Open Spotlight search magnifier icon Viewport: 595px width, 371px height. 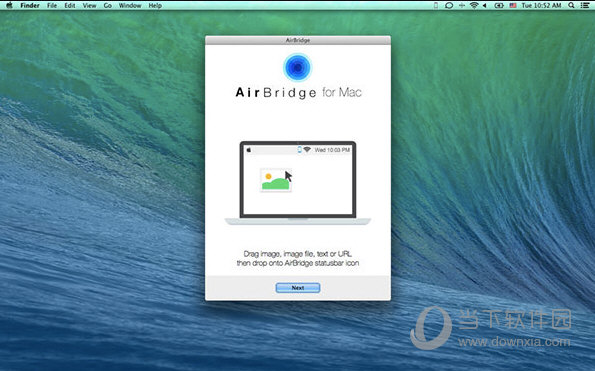571,5
